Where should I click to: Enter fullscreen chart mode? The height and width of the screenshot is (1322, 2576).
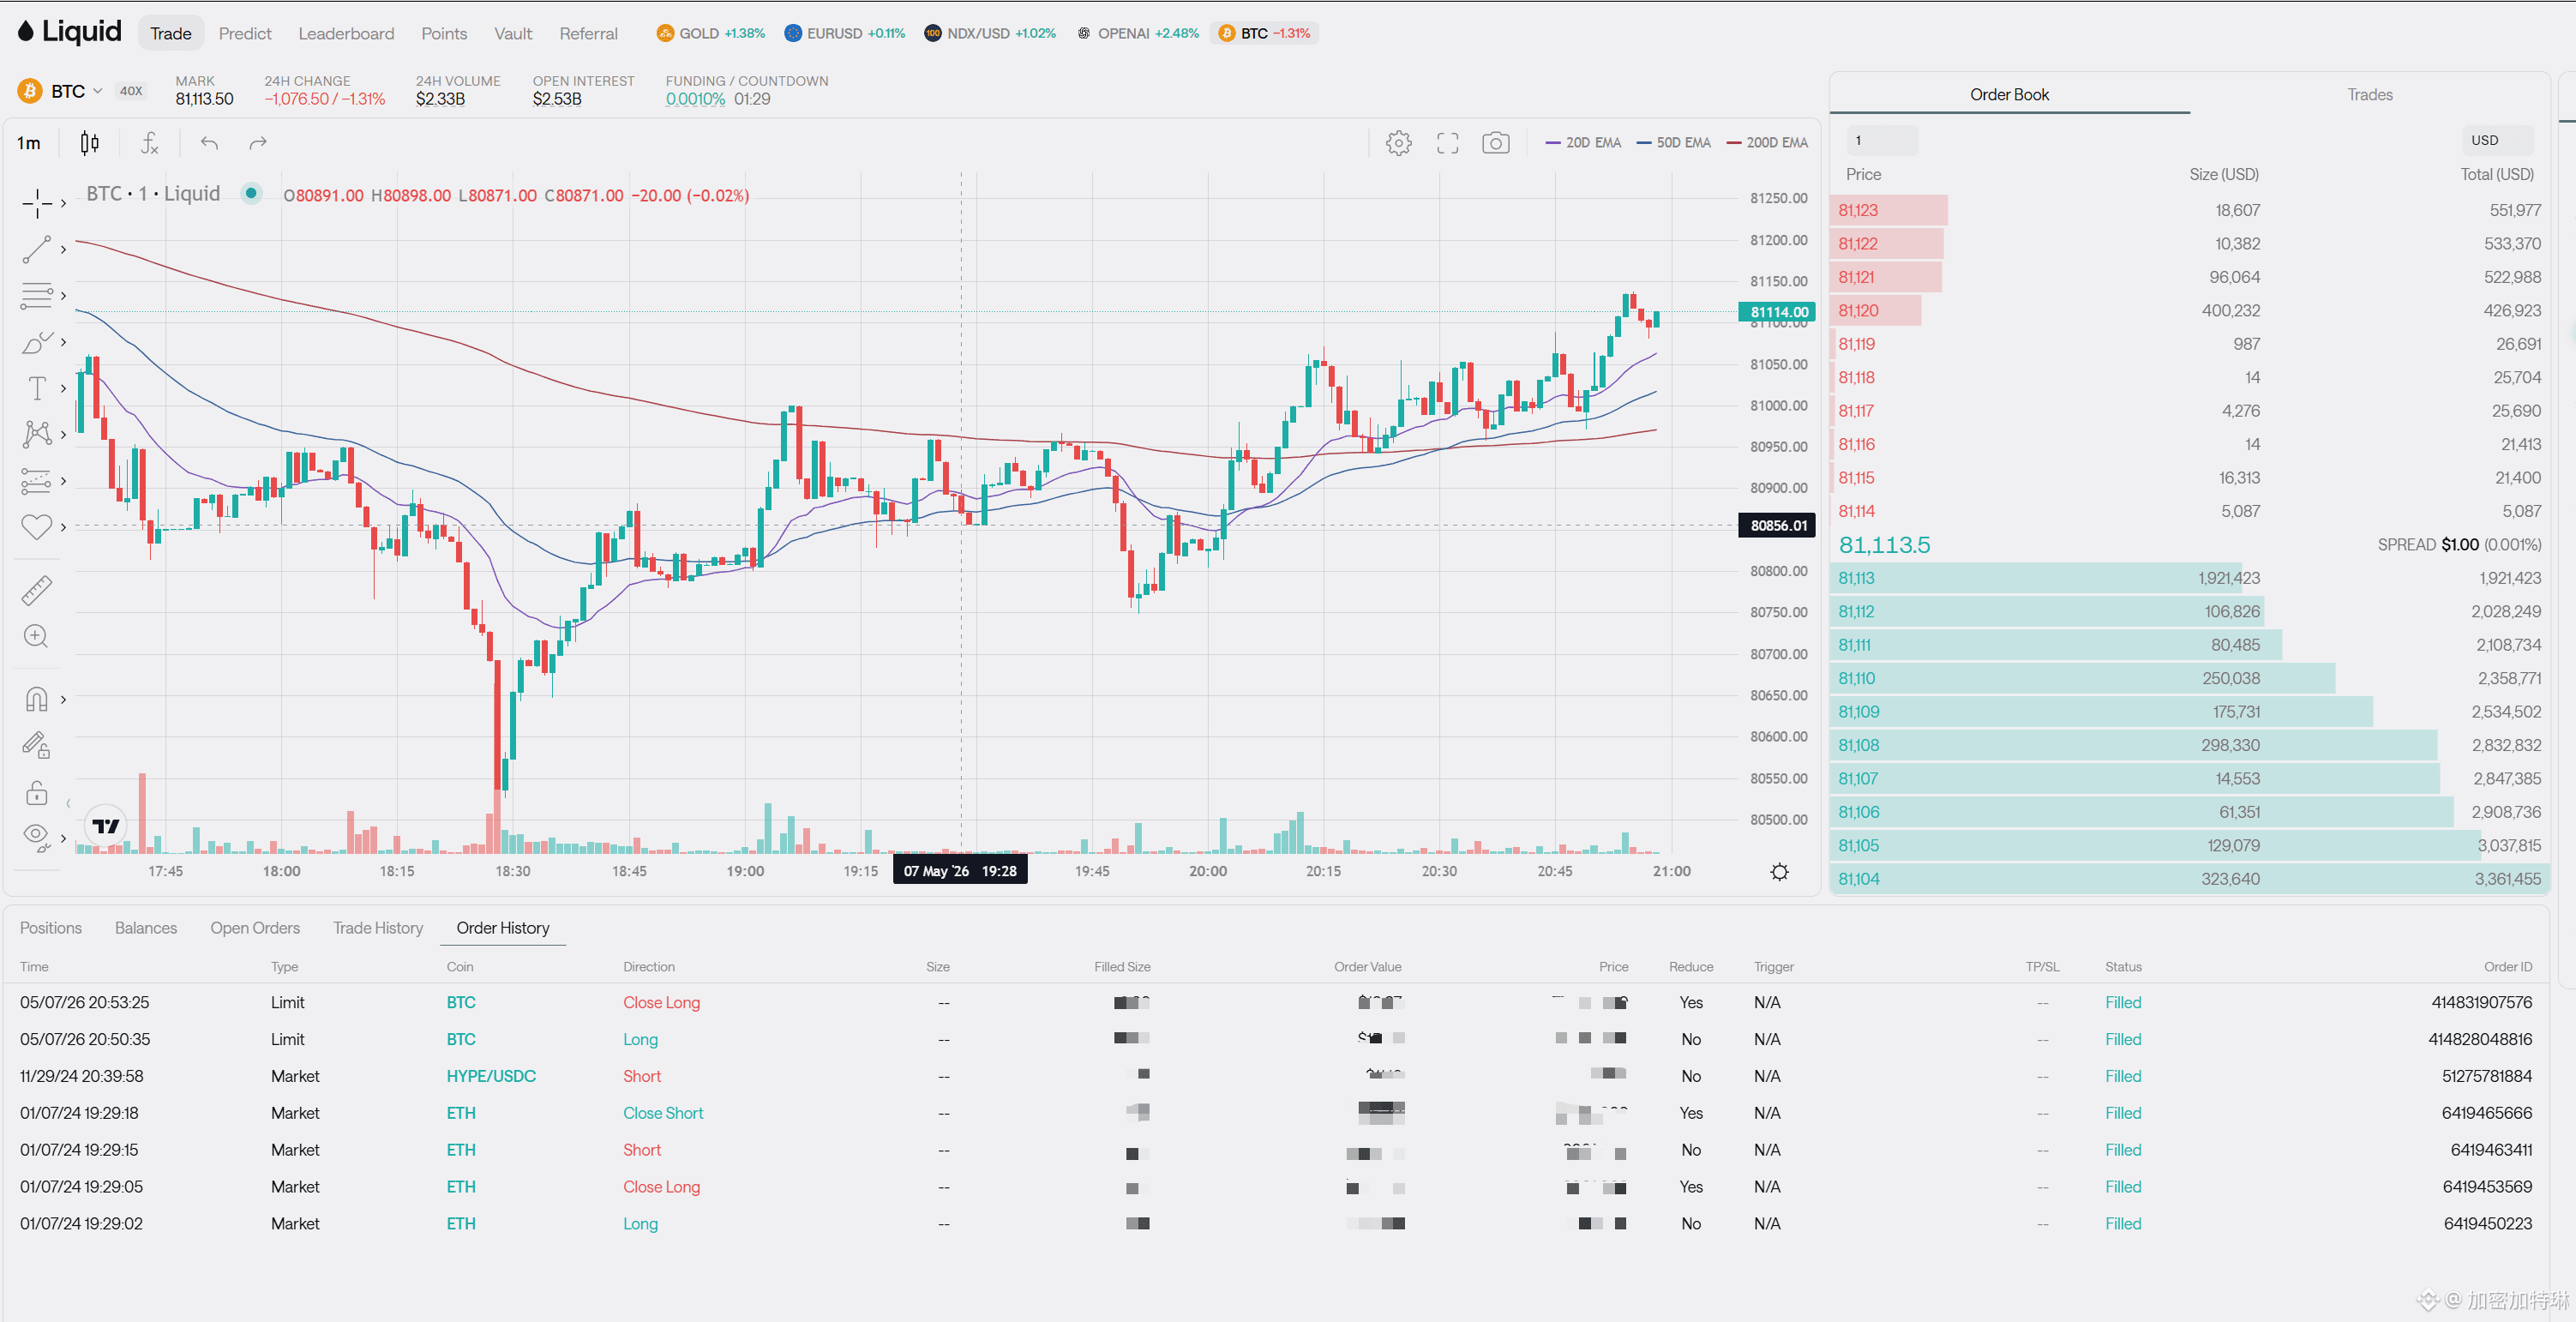(x=1447, y=143)
